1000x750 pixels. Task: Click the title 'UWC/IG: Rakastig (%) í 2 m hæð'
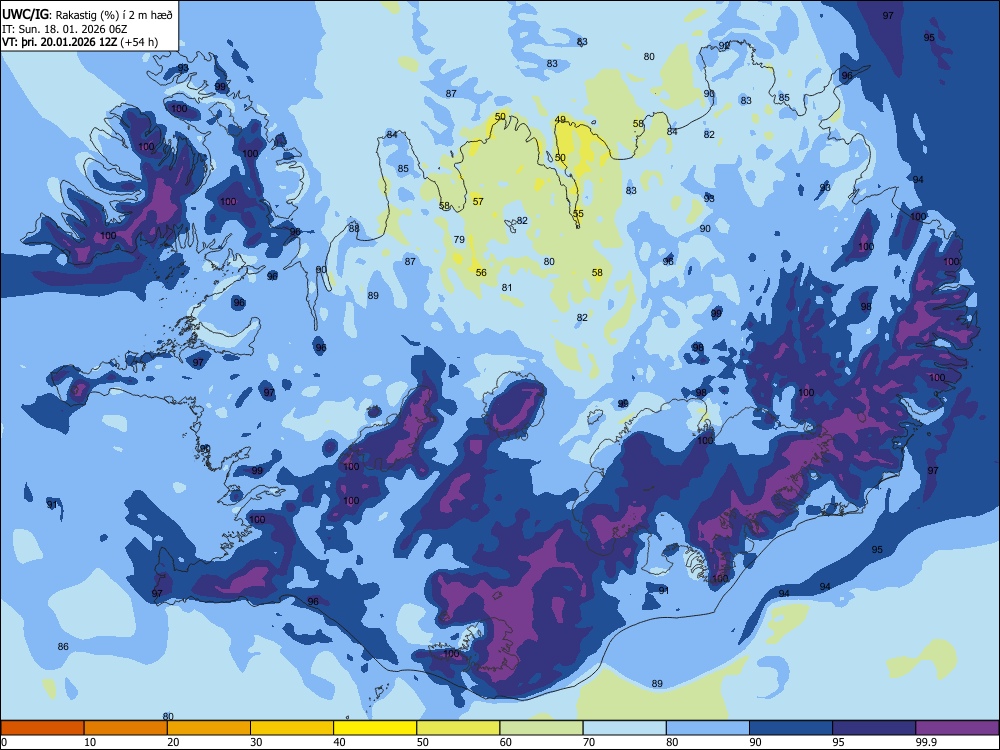(87, 15)
